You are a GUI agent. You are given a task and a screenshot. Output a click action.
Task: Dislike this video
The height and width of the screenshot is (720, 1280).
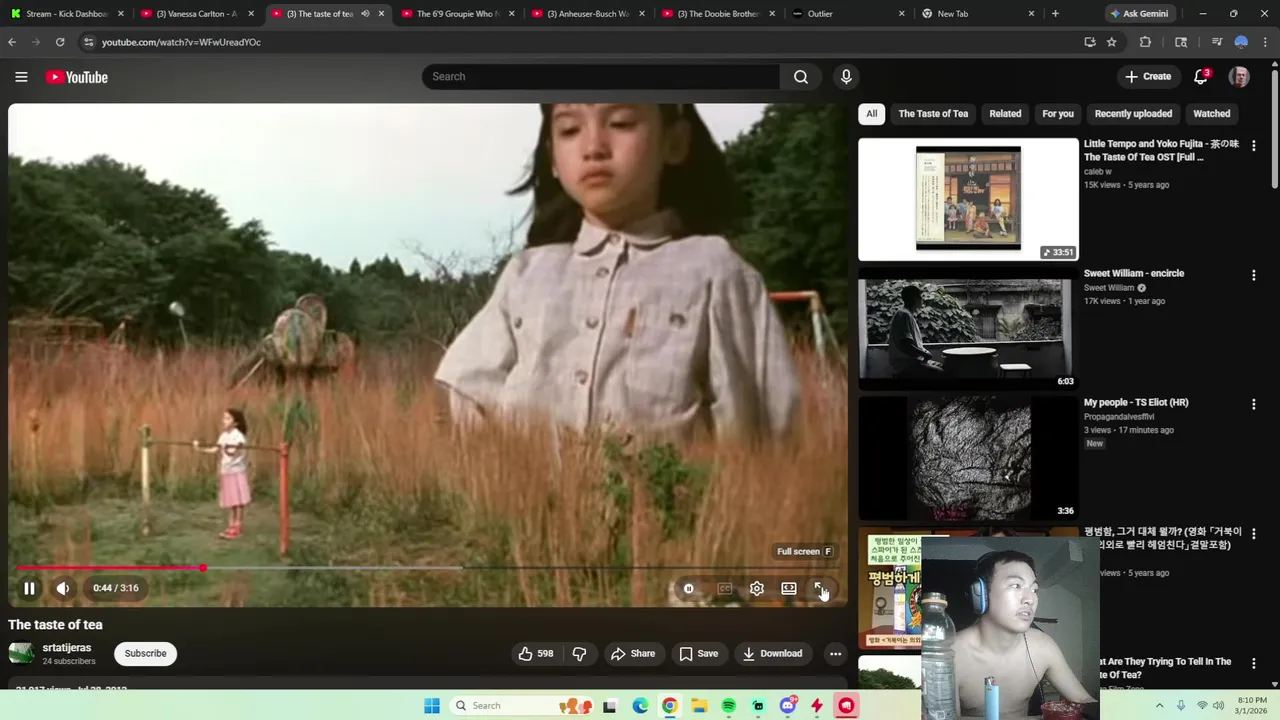point(579,654)
